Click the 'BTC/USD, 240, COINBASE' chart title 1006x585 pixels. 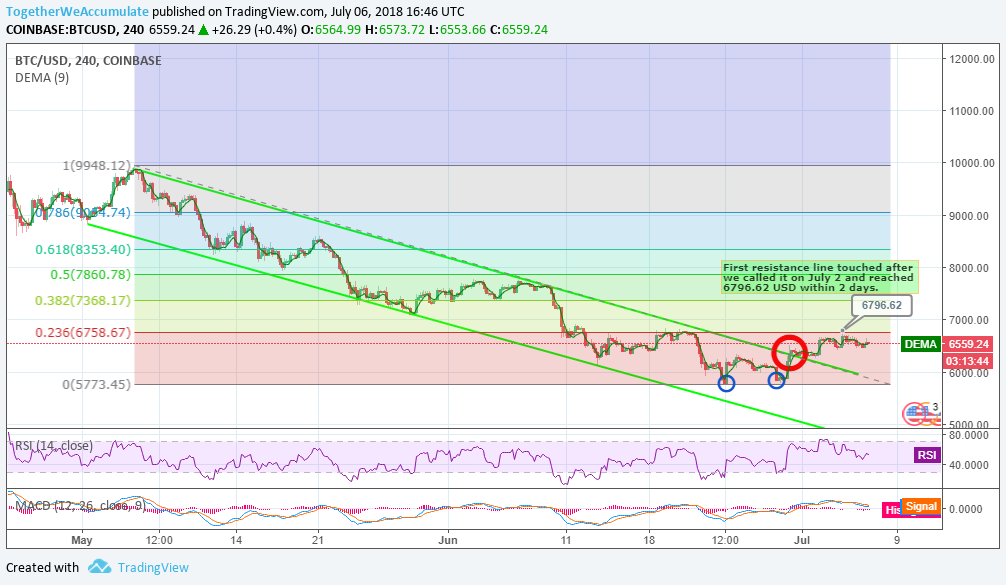pyautogui.click(x=89, y=60)
